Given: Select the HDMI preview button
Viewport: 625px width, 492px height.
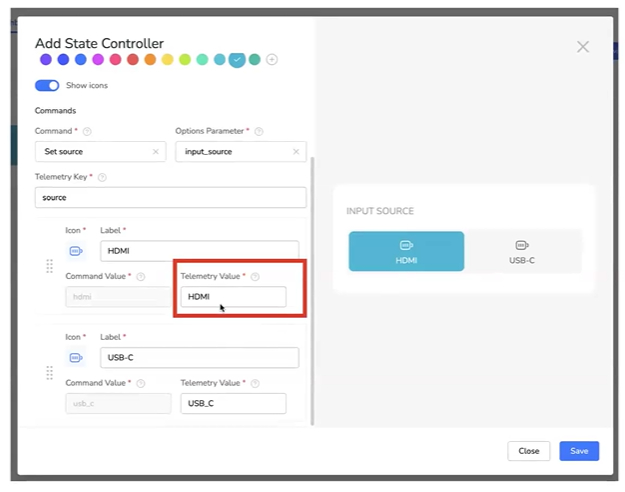Looking at the screenshot, I should (406, 252).
